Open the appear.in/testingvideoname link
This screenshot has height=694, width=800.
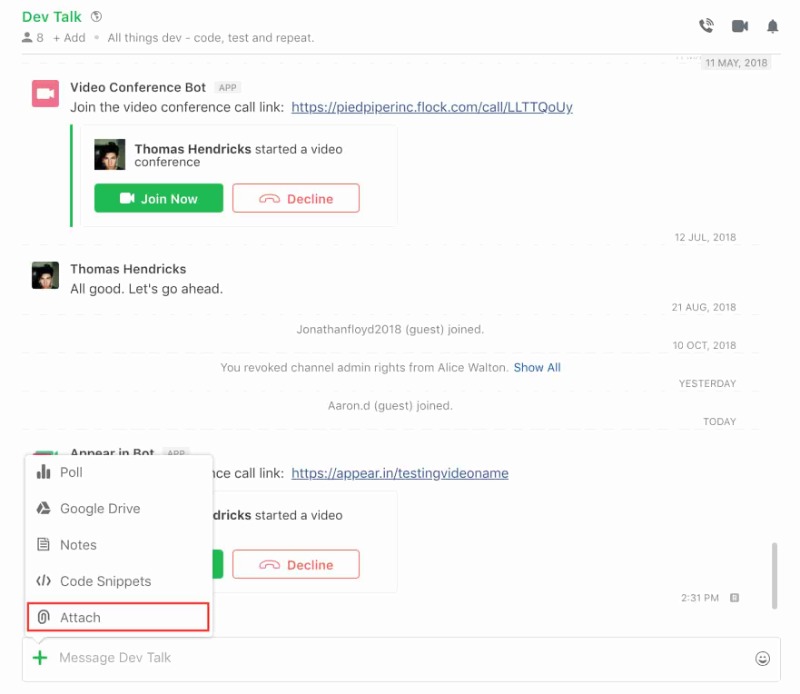(x=400, y=473)
